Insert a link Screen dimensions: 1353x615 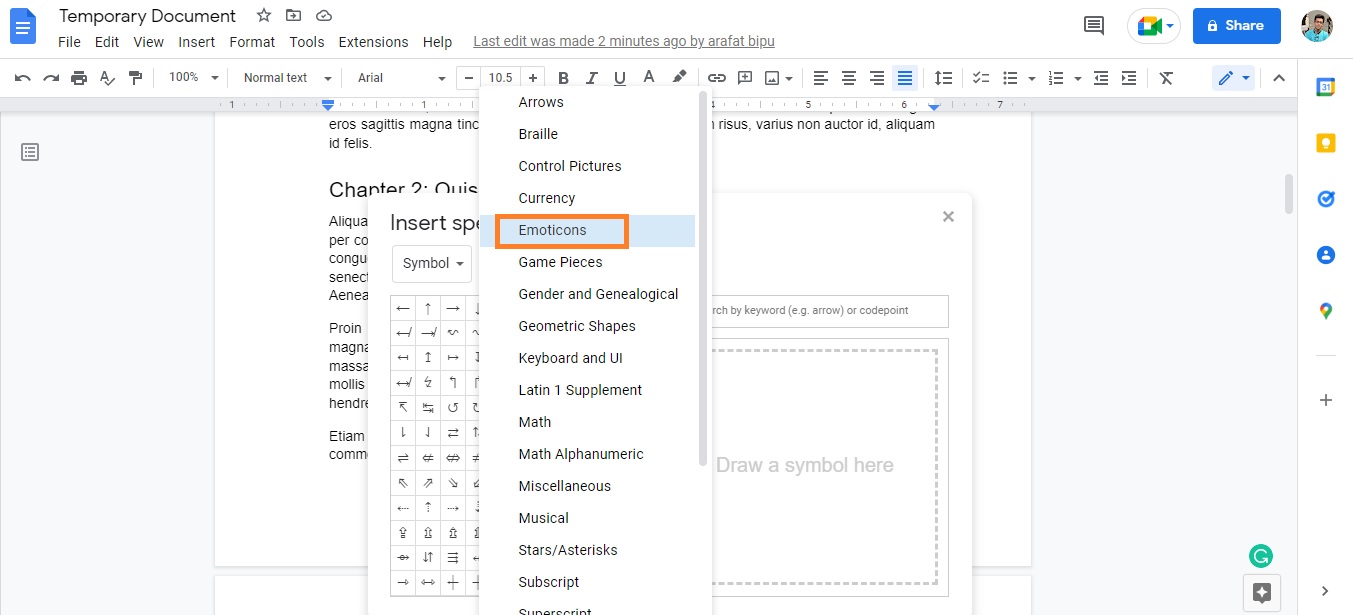716,77
